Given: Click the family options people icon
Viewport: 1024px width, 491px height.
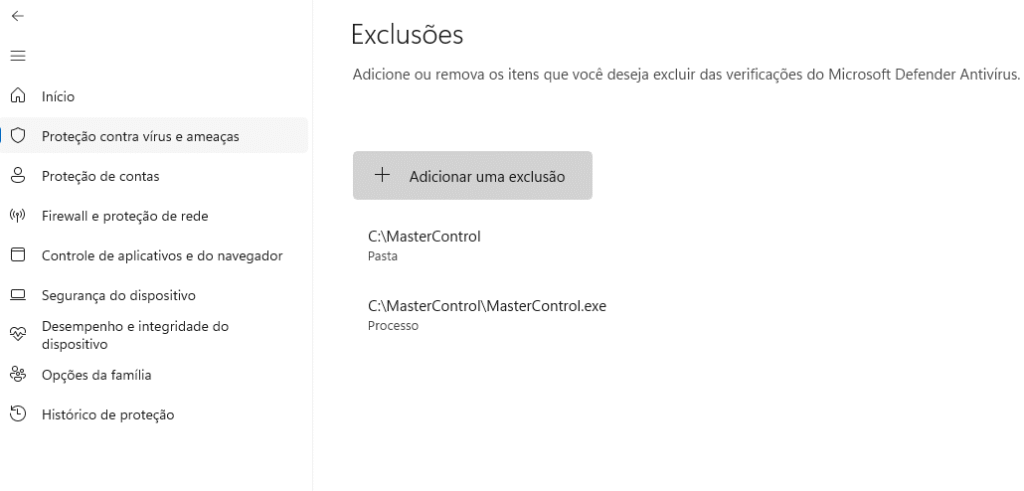Looking at the screenshot, I should coord(18,375).
